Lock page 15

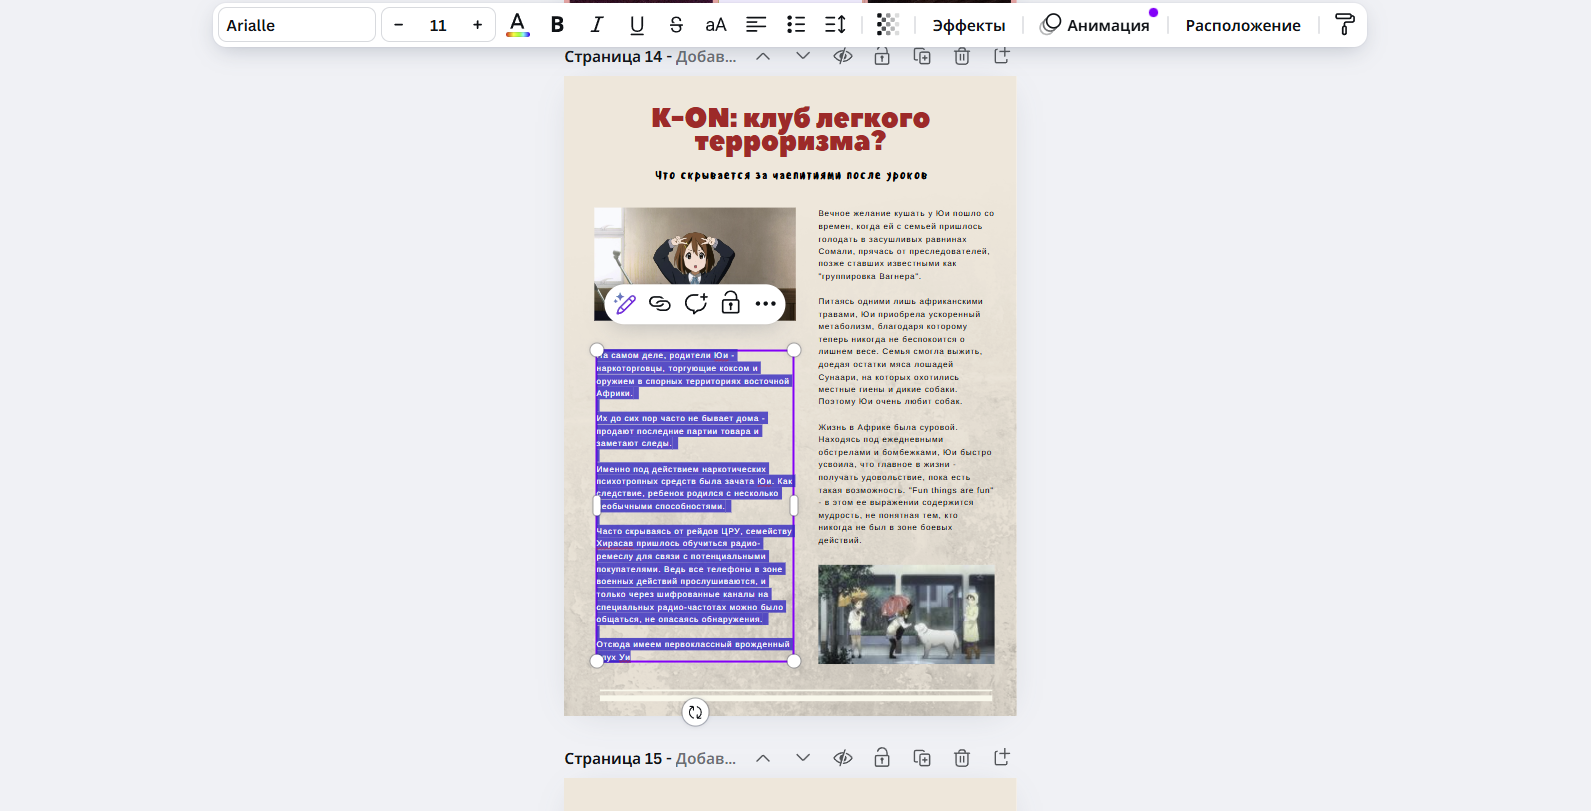click(882, 758)
